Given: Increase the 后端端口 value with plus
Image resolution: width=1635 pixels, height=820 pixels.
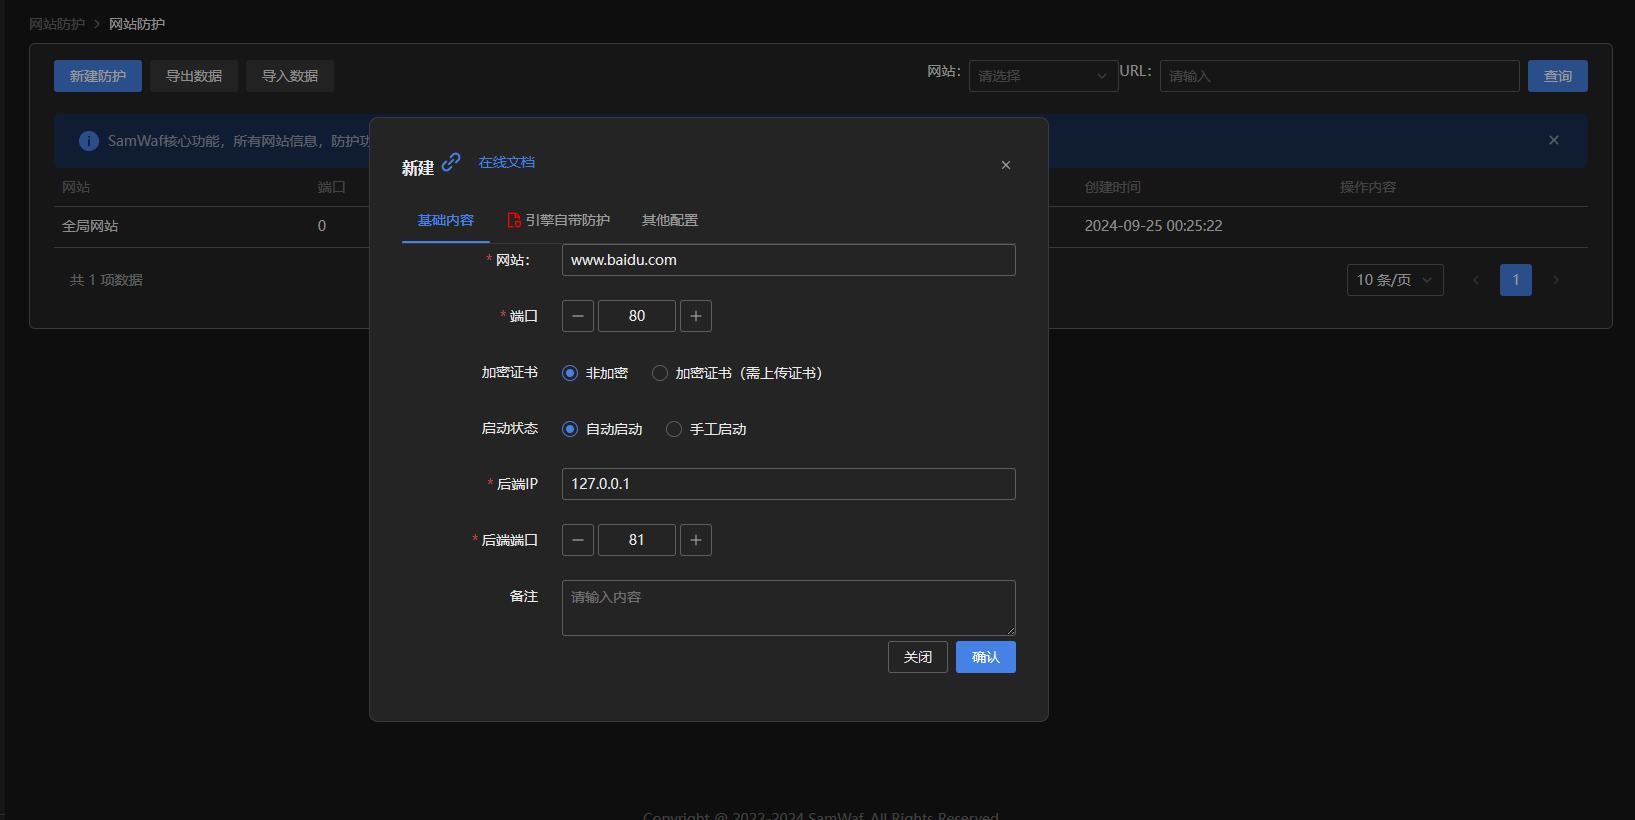Looking at the screenshot, I should [696, 540].
